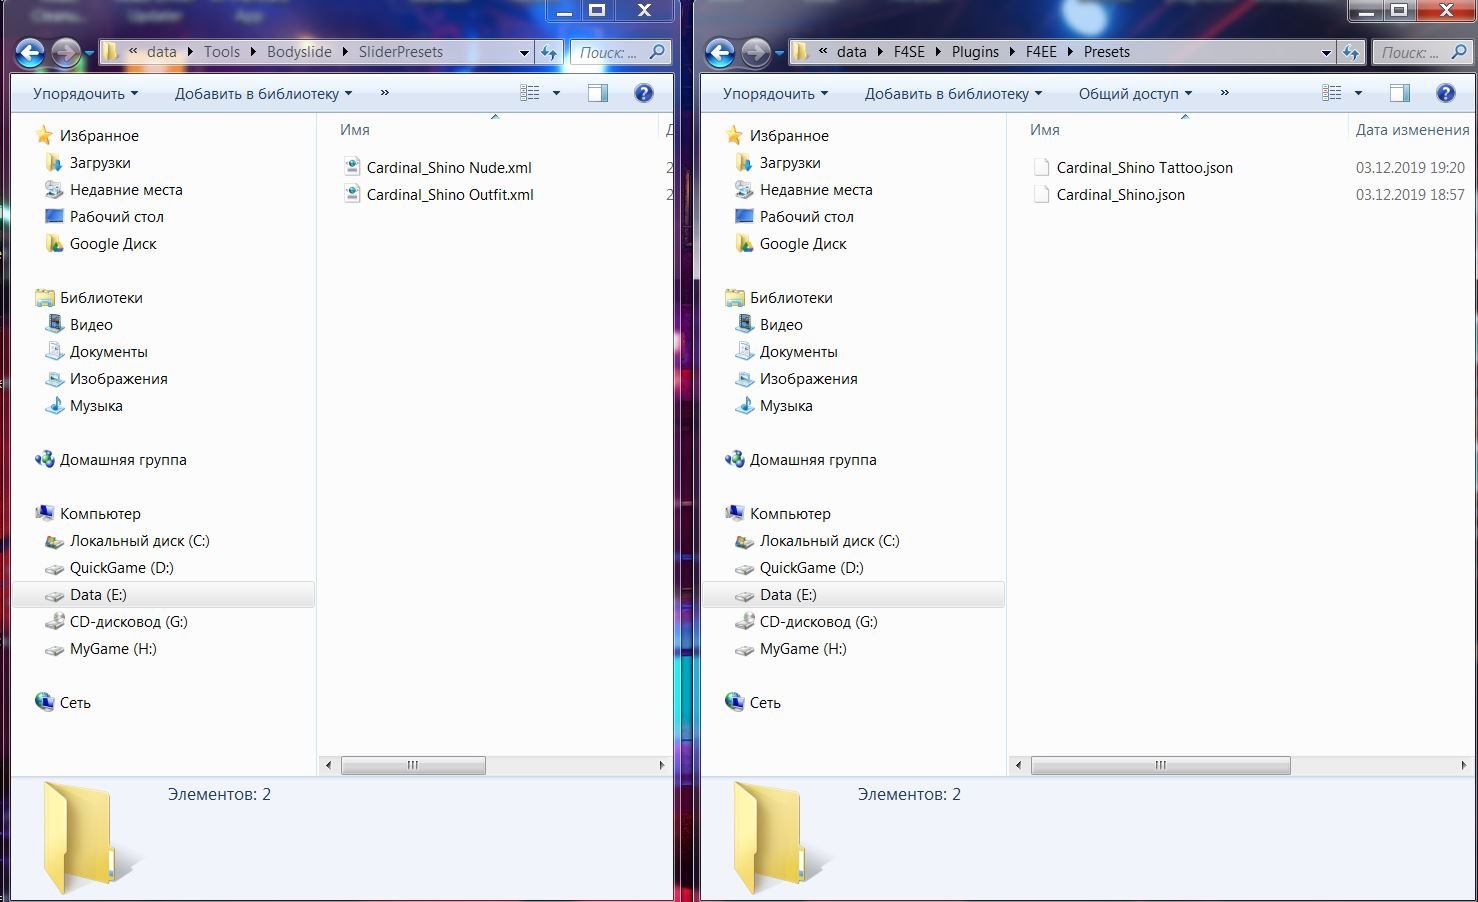Select the Cardinal_Shino Nude.xml file
Viewport: 1478px width, 902px height.
(448, 168)
